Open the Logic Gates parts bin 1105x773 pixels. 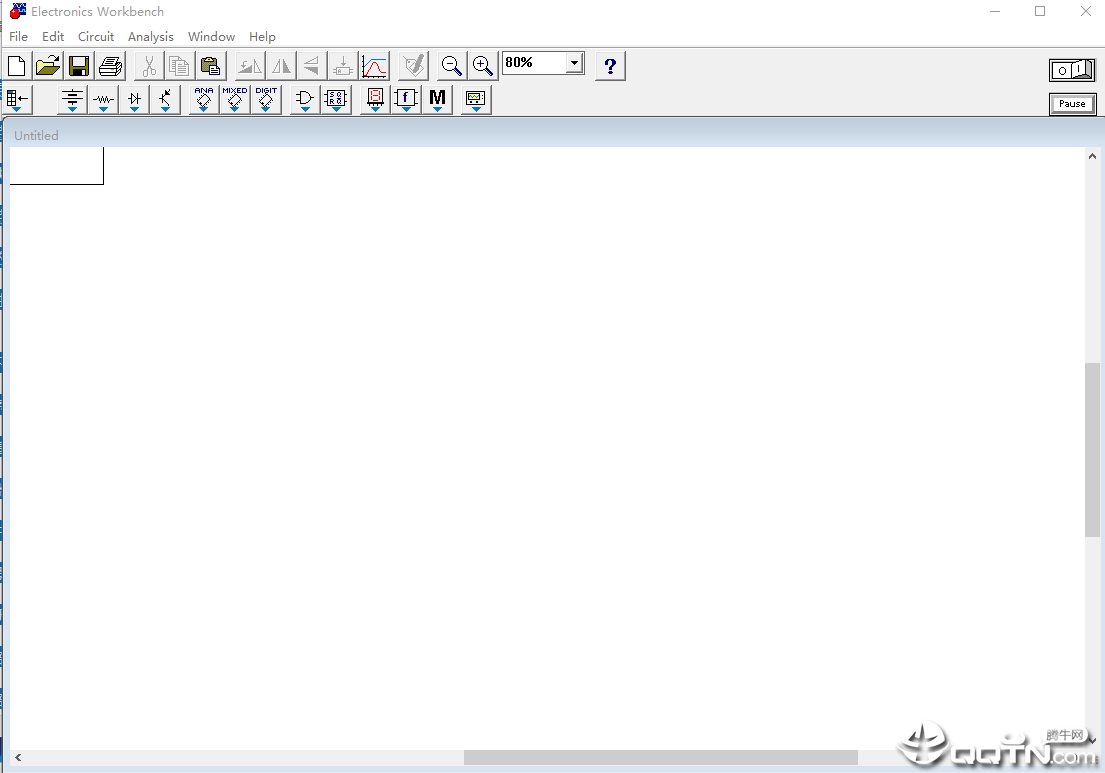(305, 99)
